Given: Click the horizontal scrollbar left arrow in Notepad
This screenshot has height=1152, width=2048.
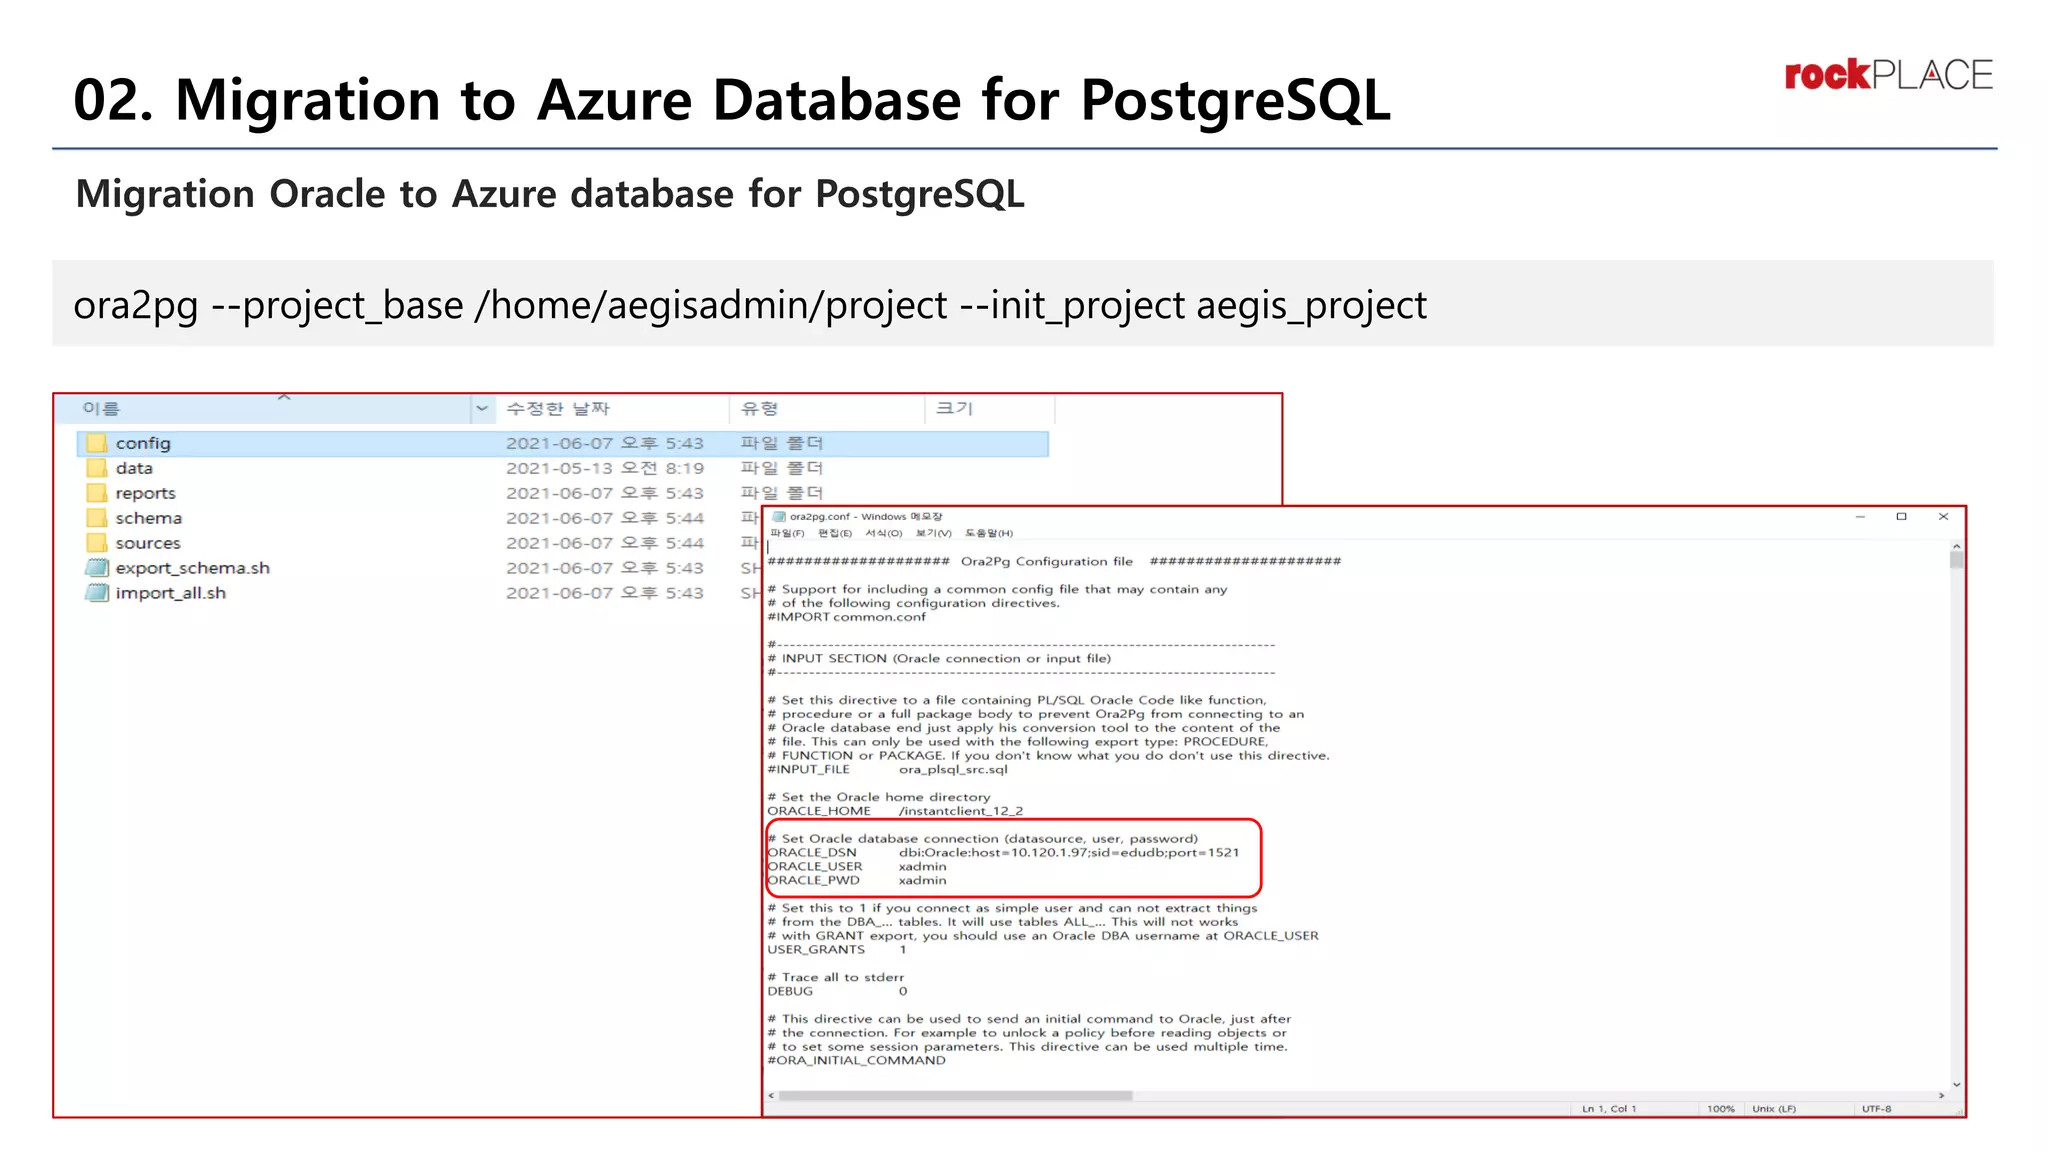Looking at the screenshot, I should coord(771,1096).
